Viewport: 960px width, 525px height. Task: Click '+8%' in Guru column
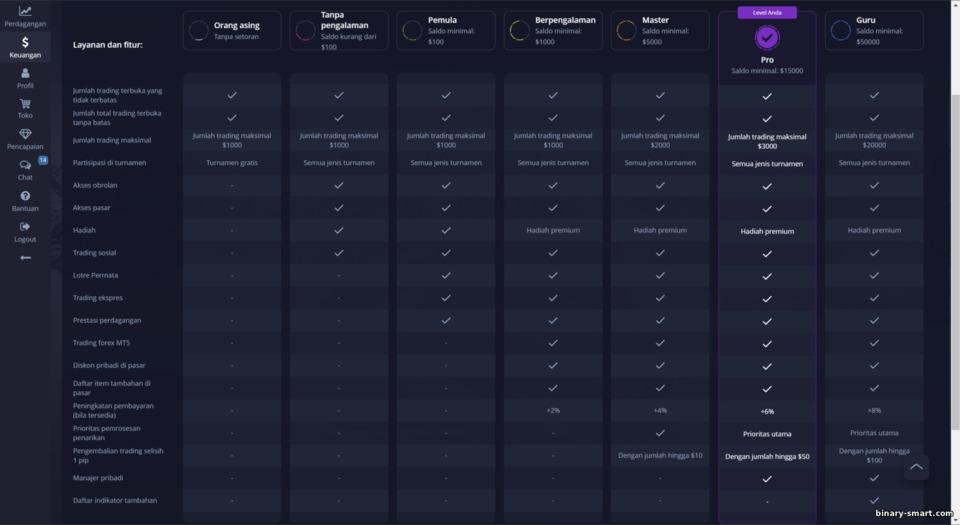click(874, 411)
